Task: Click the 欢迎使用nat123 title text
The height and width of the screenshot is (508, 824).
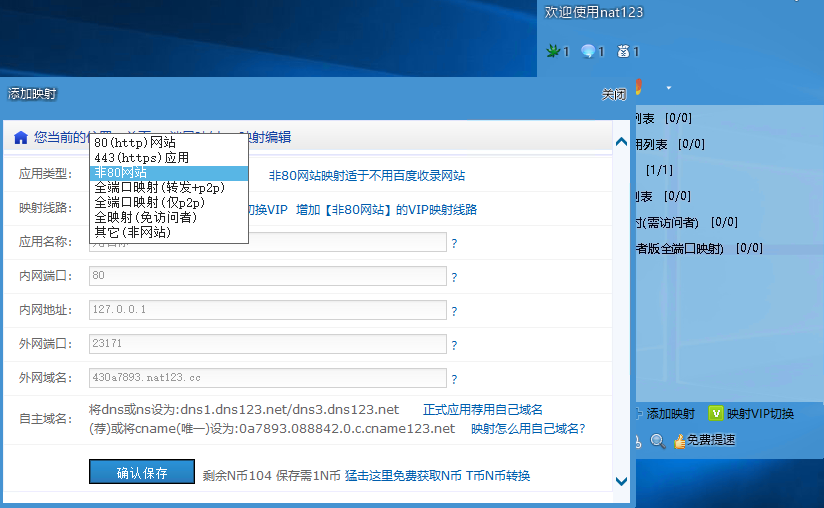Action: click(594, 12)
